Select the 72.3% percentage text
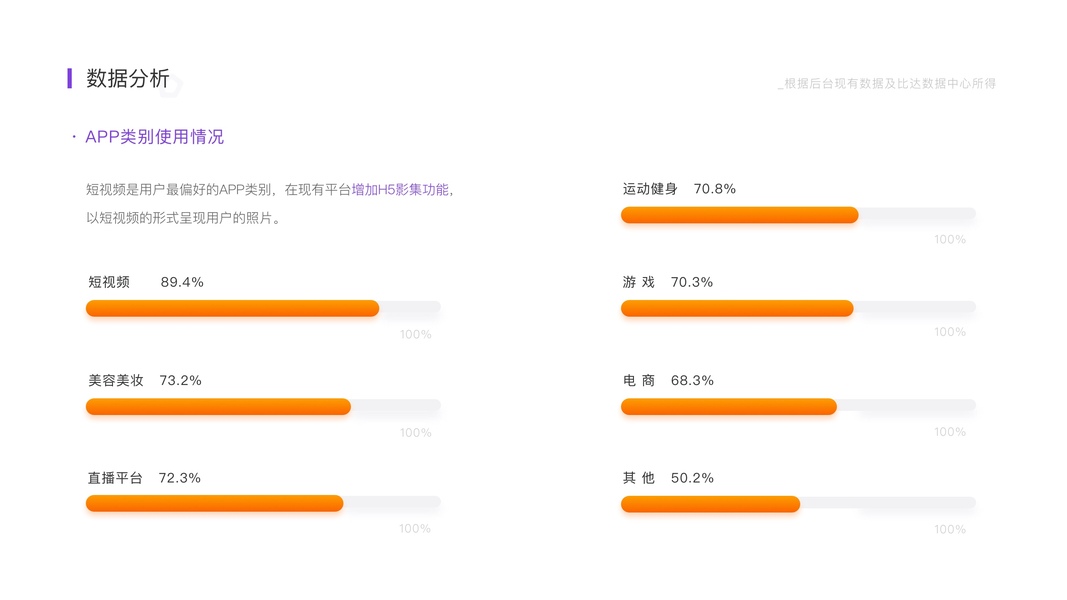1067x600 pixels. coord(179,478)
